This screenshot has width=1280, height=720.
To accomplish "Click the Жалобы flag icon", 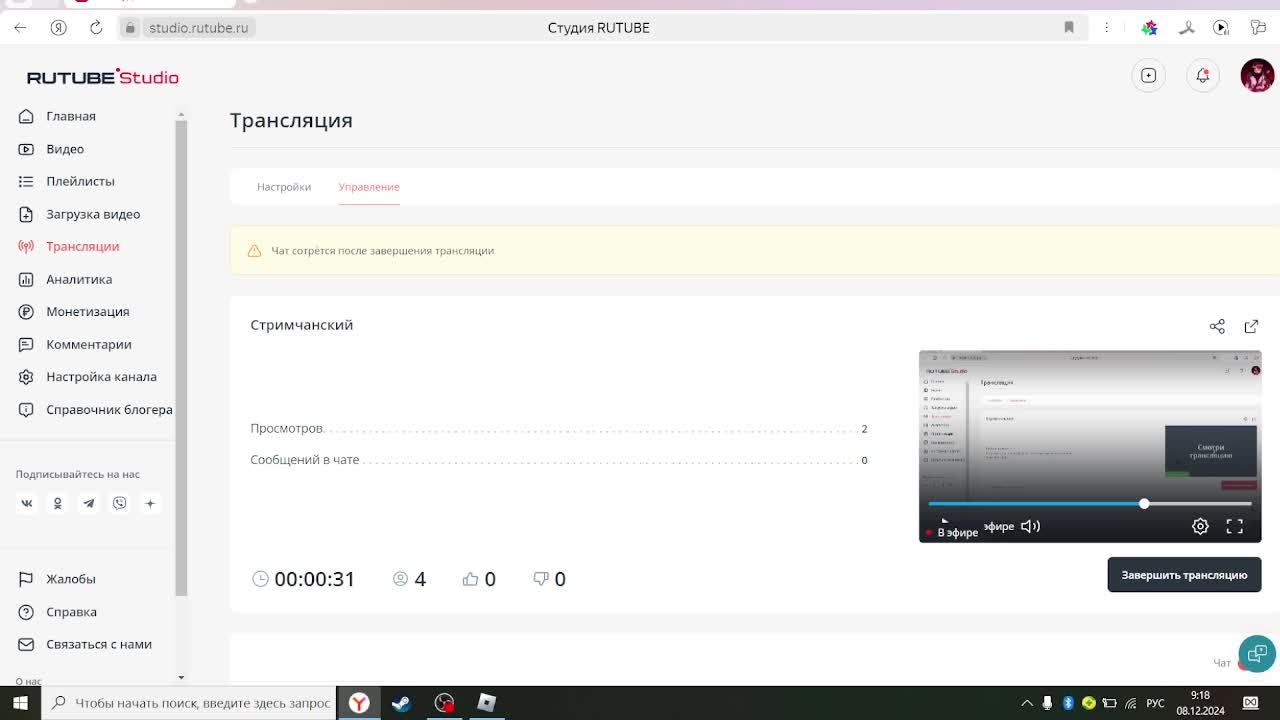I will [x=26, y=579].
